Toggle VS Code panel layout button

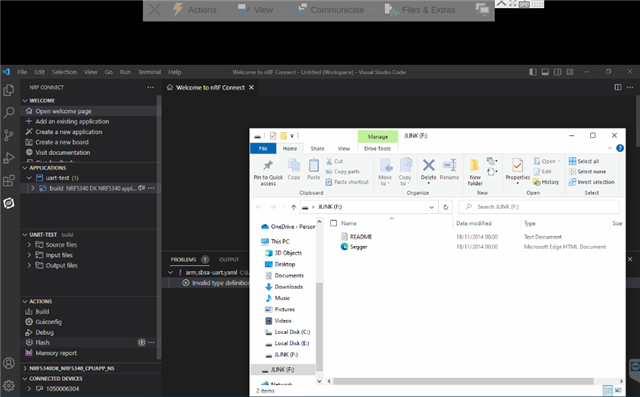click(x=545, y=72)
